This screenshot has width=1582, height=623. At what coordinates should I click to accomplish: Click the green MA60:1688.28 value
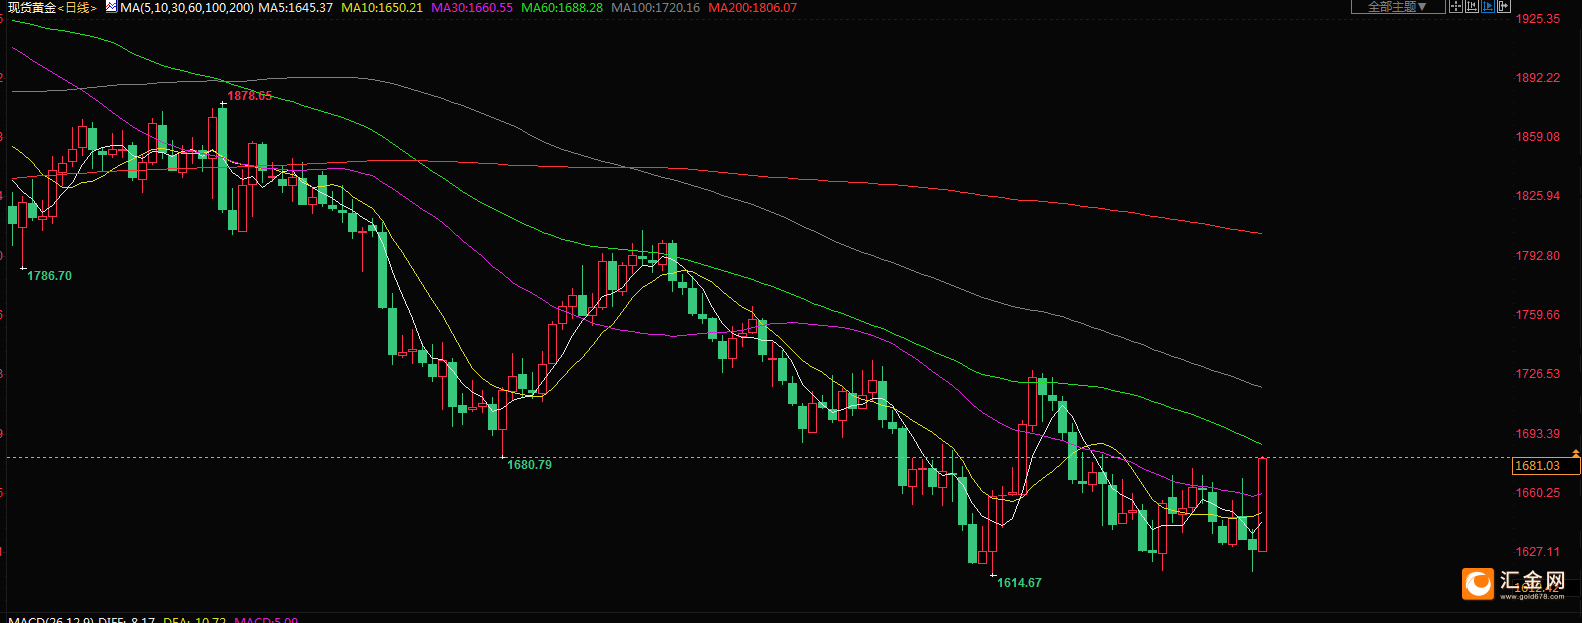tap(562, 7)
